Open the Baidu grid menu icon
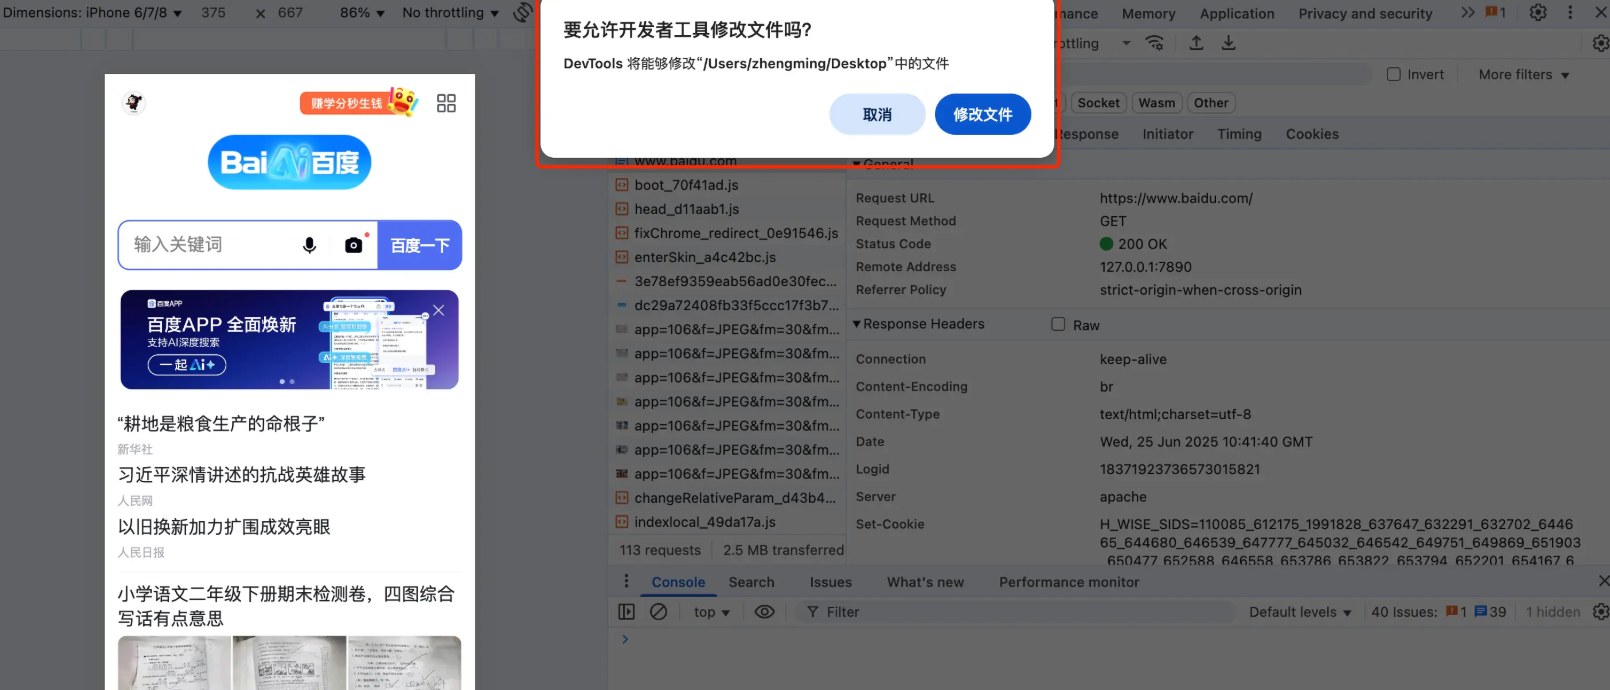 446,103
